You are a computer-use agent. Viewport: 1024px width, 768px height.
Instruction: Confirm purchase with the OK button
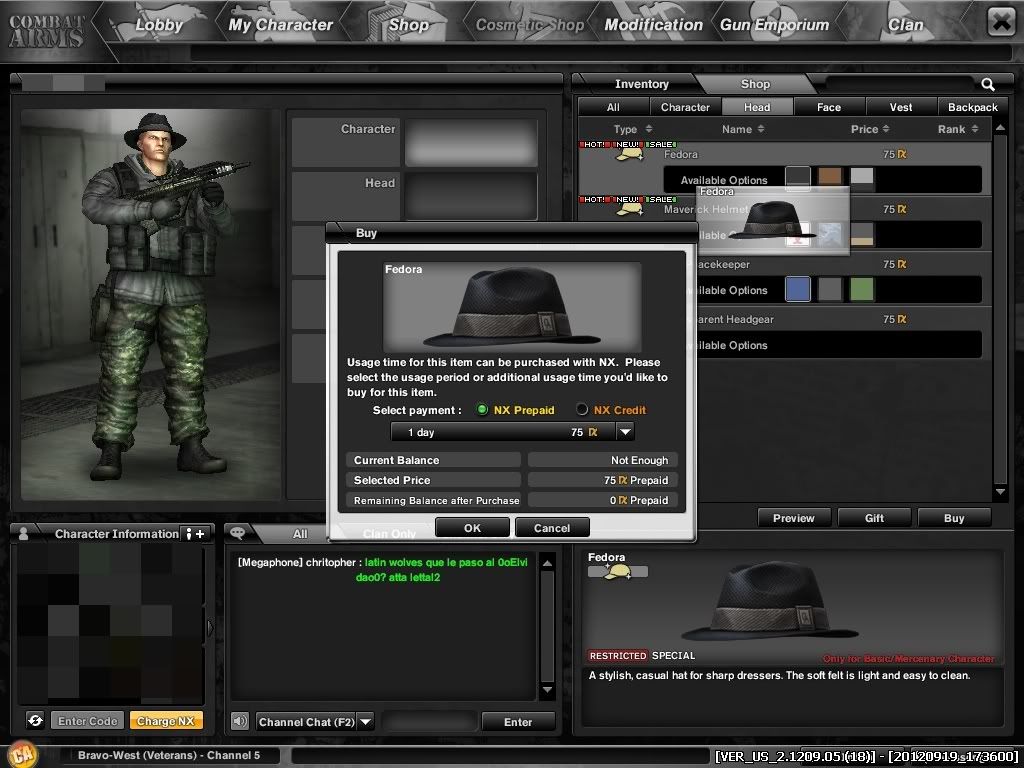click(x=472, y=528)
